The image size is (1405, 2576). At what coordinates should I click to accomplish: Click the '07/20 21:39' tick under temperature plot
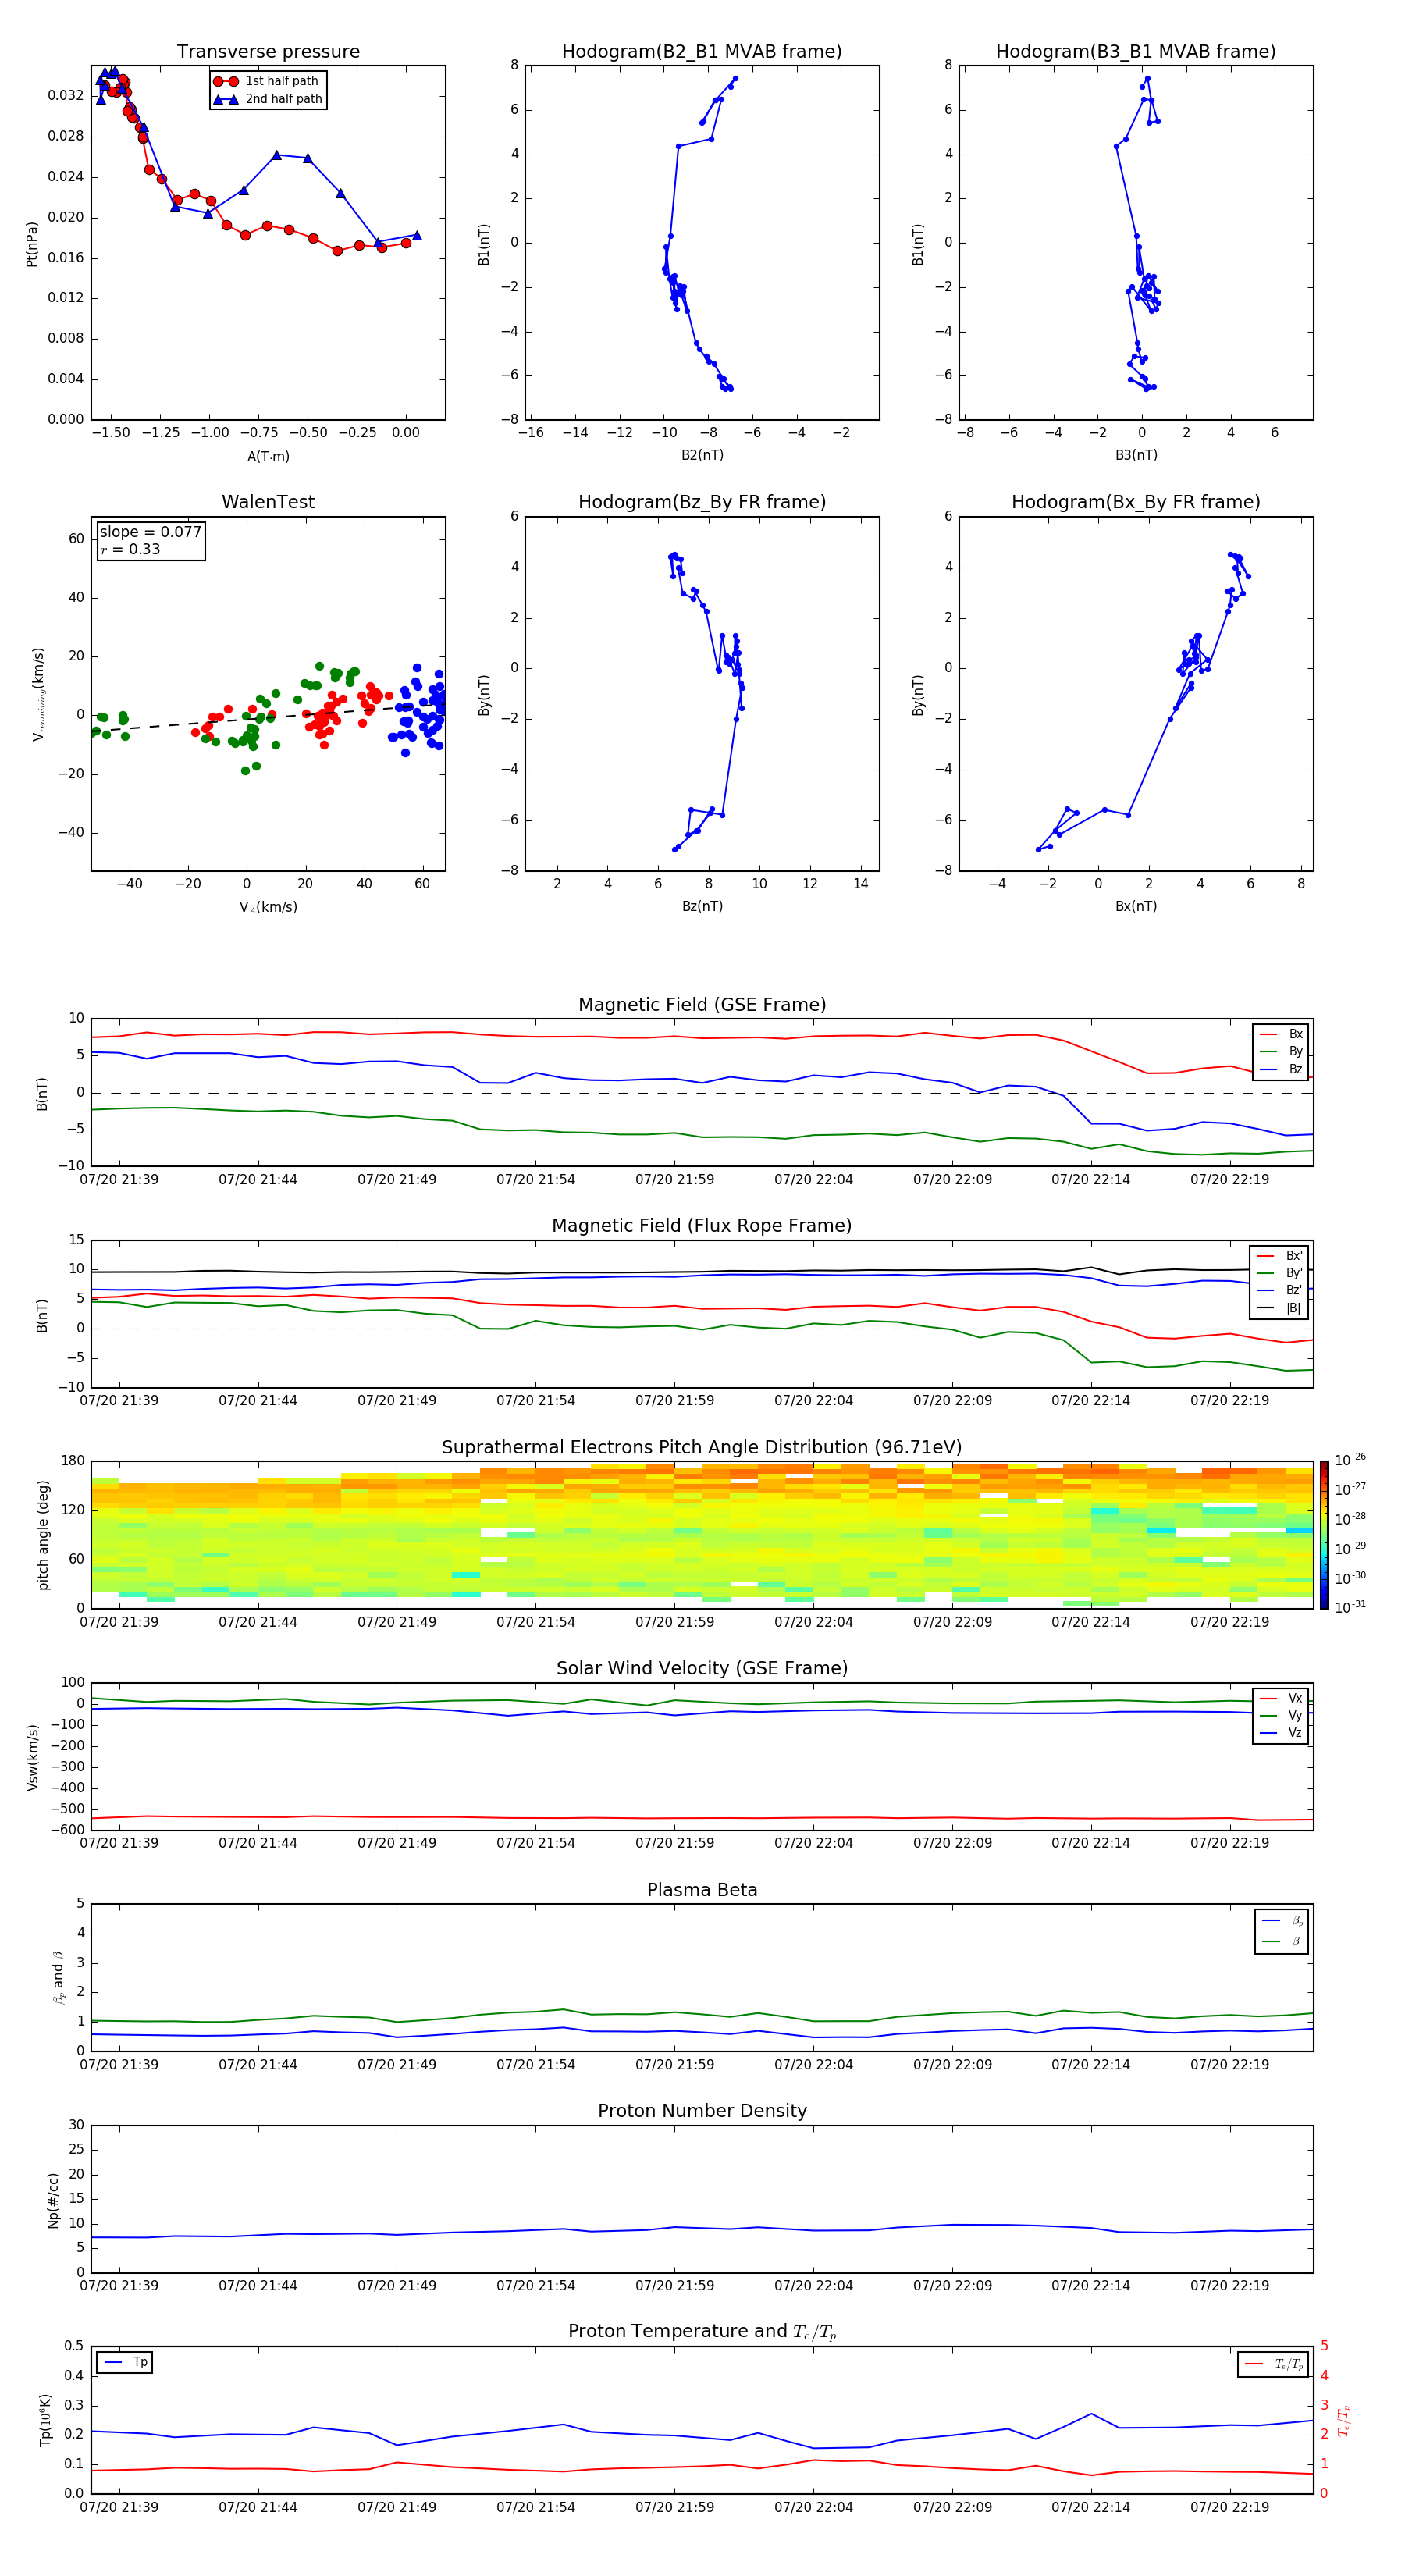(x=119, y=2507)
